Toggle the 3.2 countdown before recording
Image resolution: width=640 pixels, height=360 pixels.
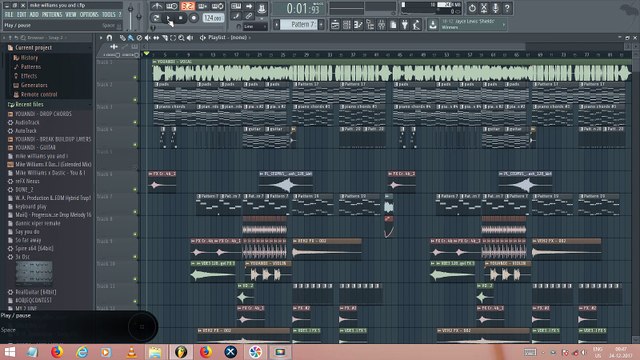[x=188, y=6]
